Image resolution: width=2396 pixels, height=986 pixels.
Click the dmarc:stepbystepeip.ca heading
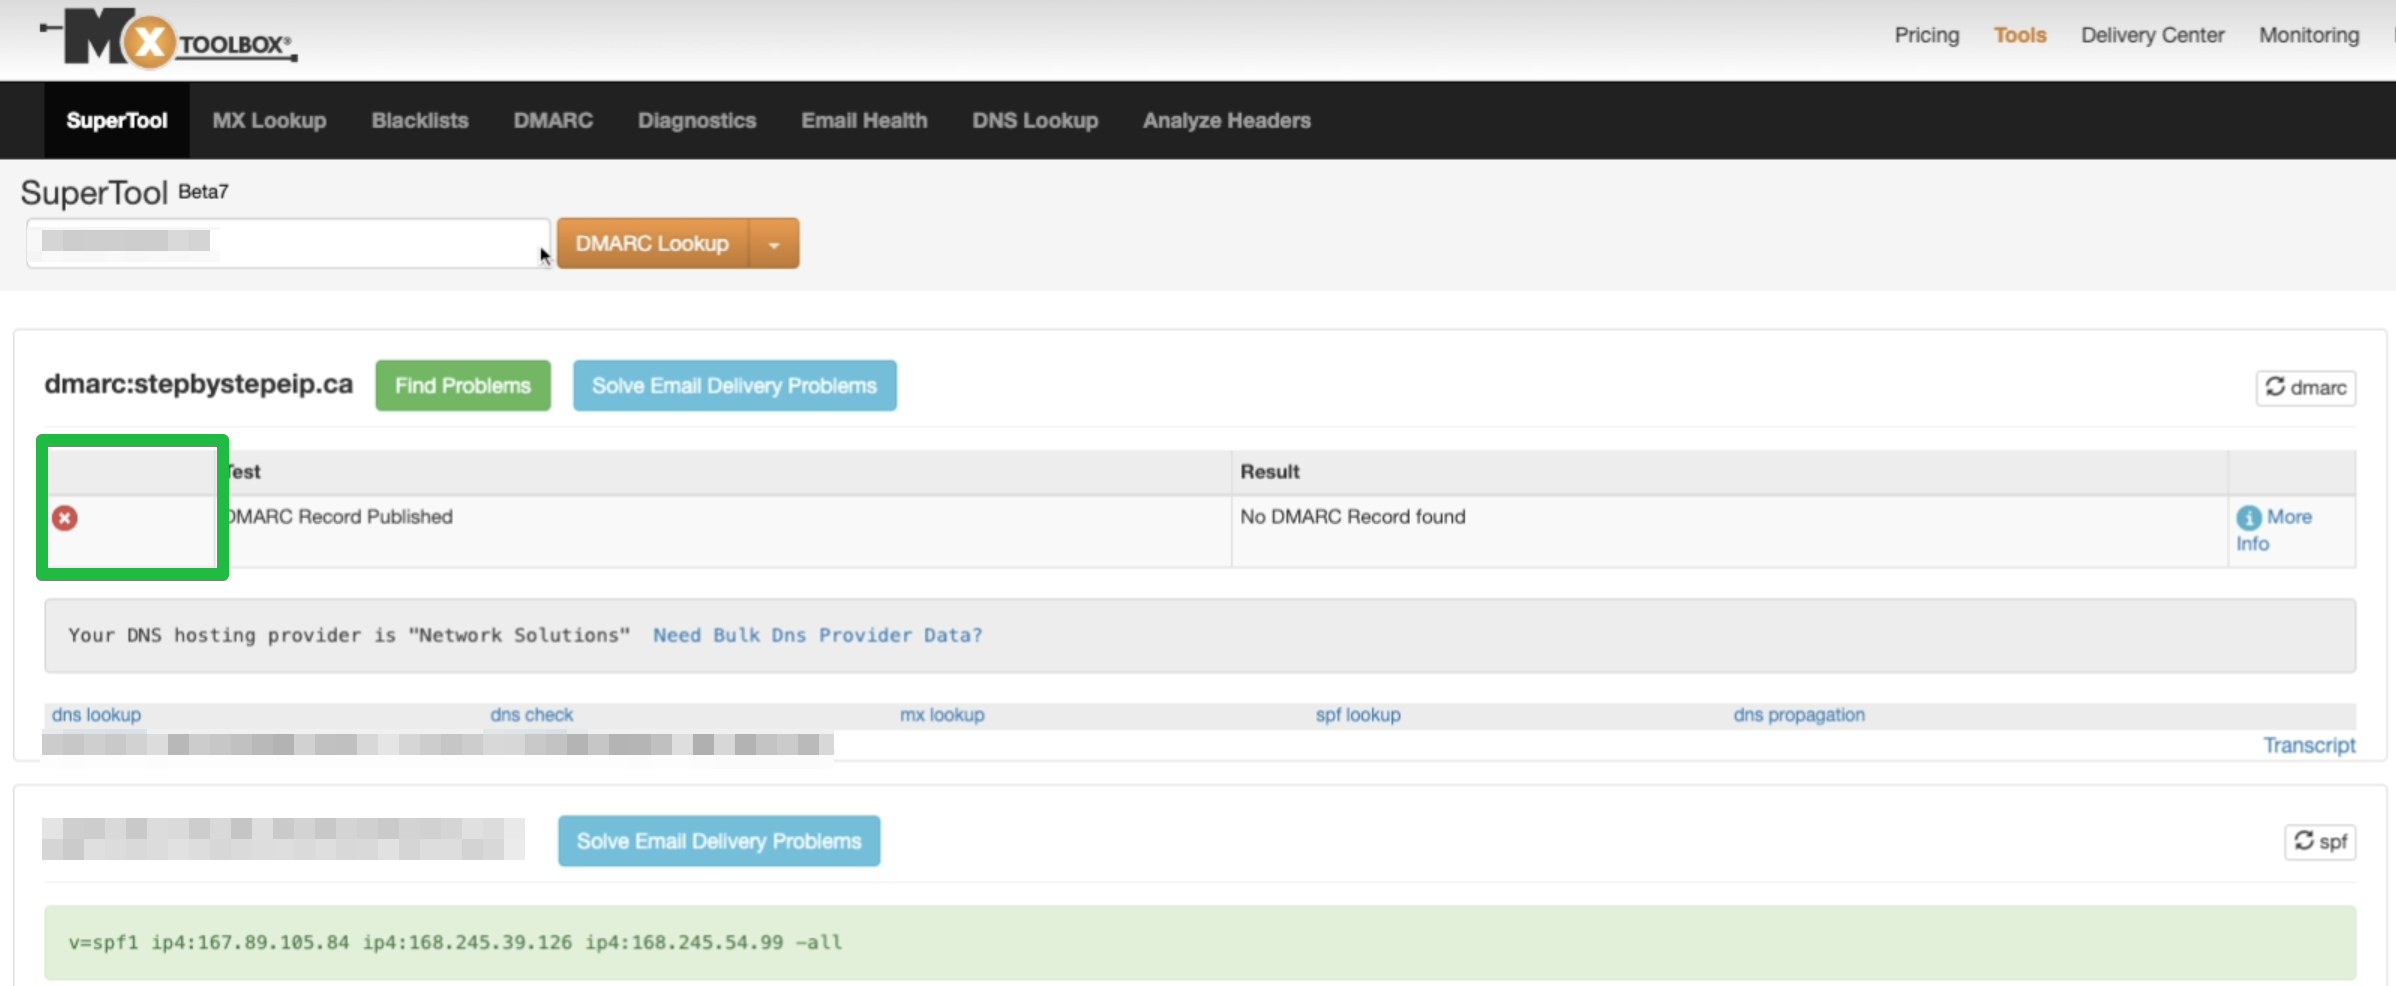[x=198, y=384]
